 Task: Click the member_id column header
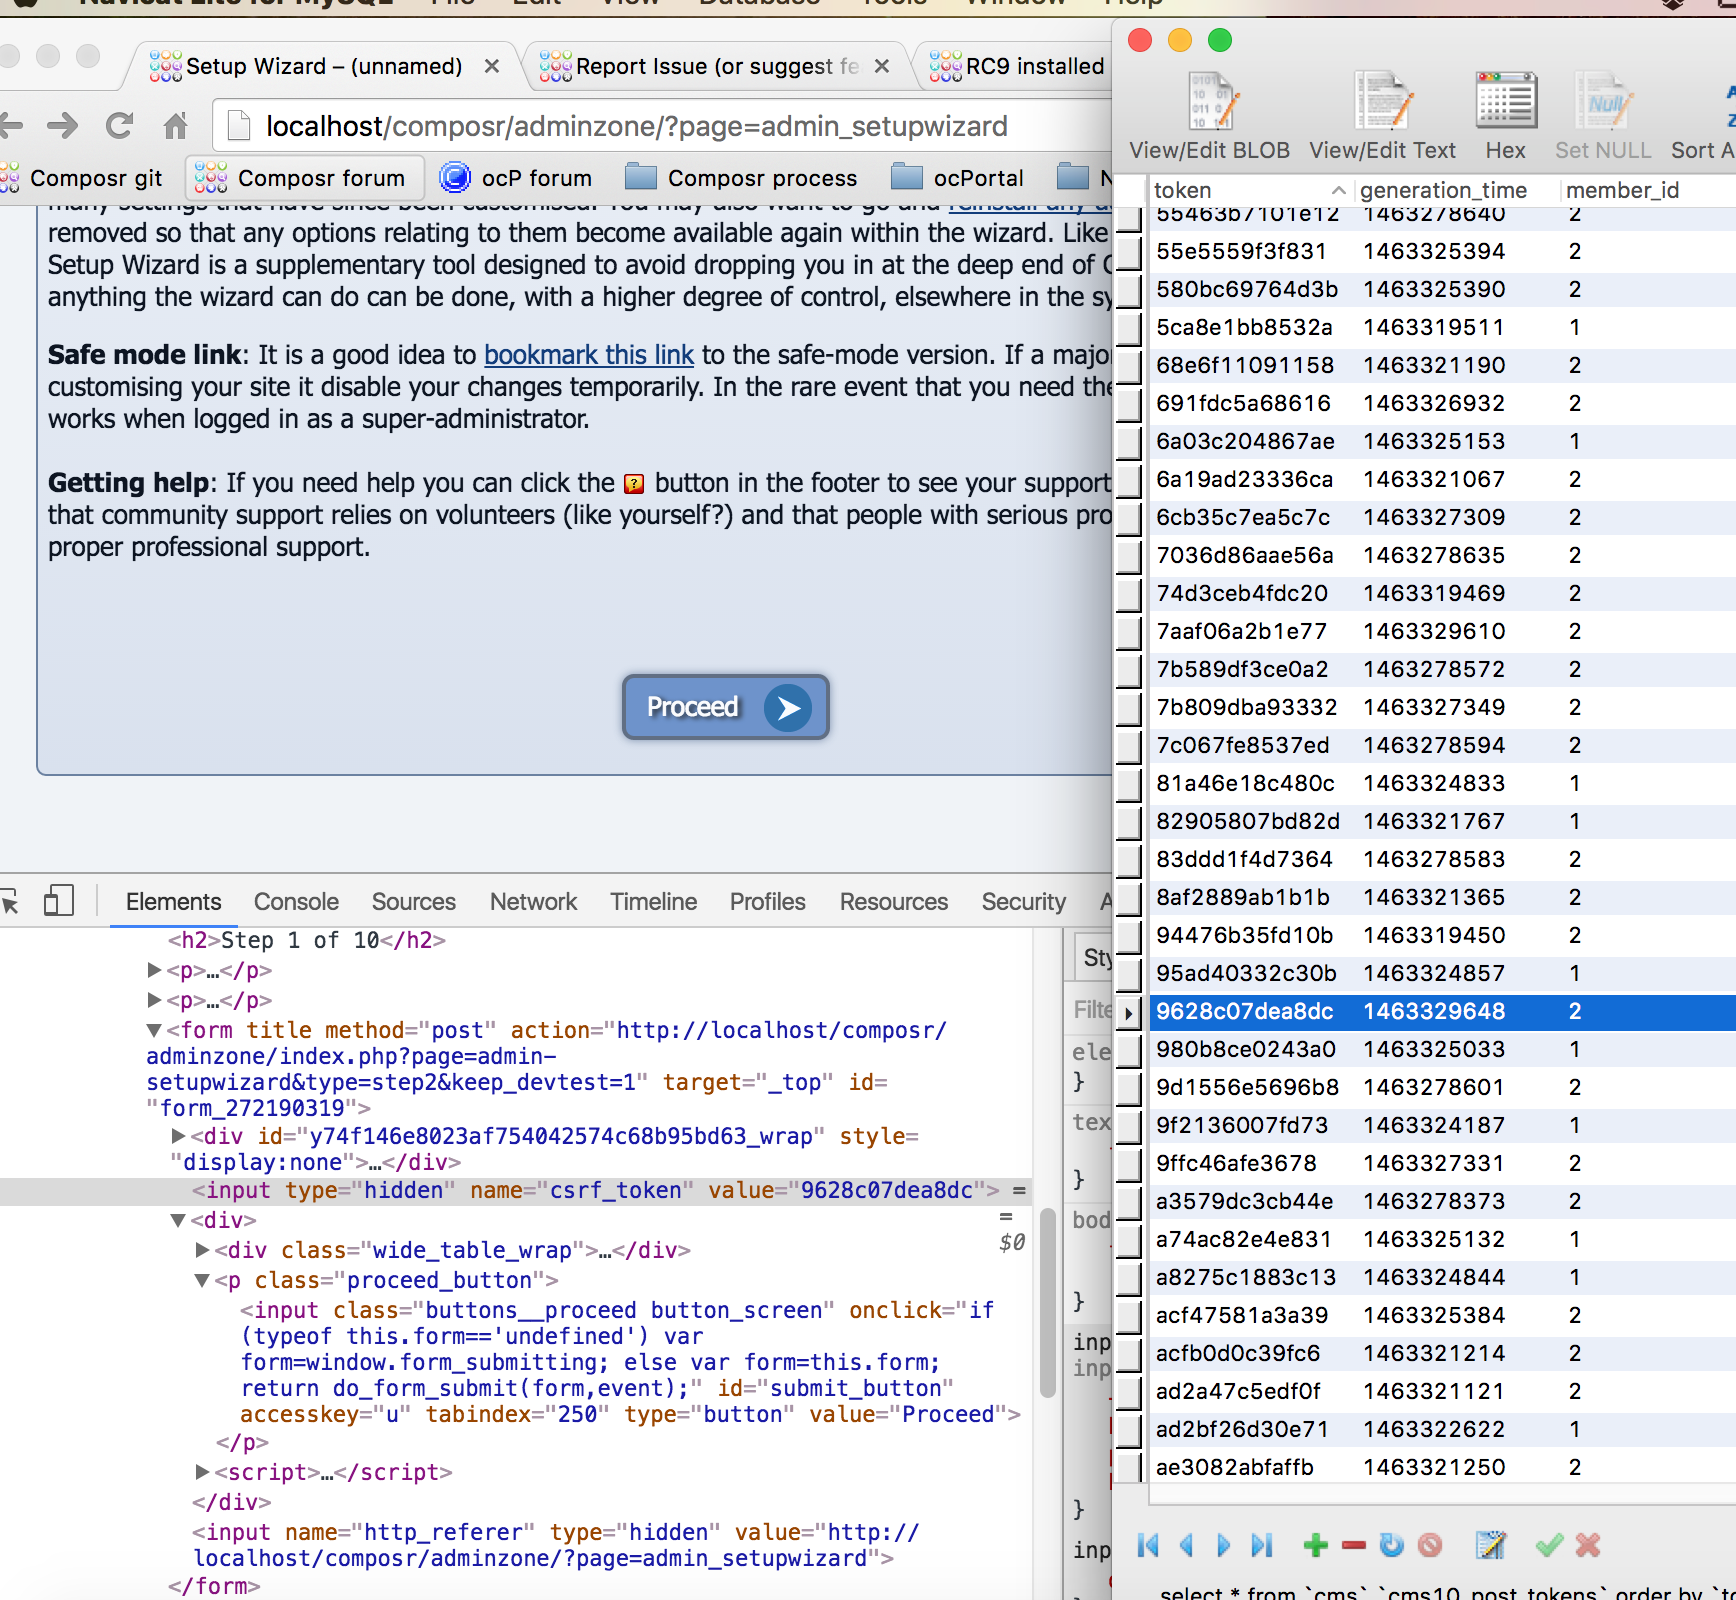click(1646, 190)
